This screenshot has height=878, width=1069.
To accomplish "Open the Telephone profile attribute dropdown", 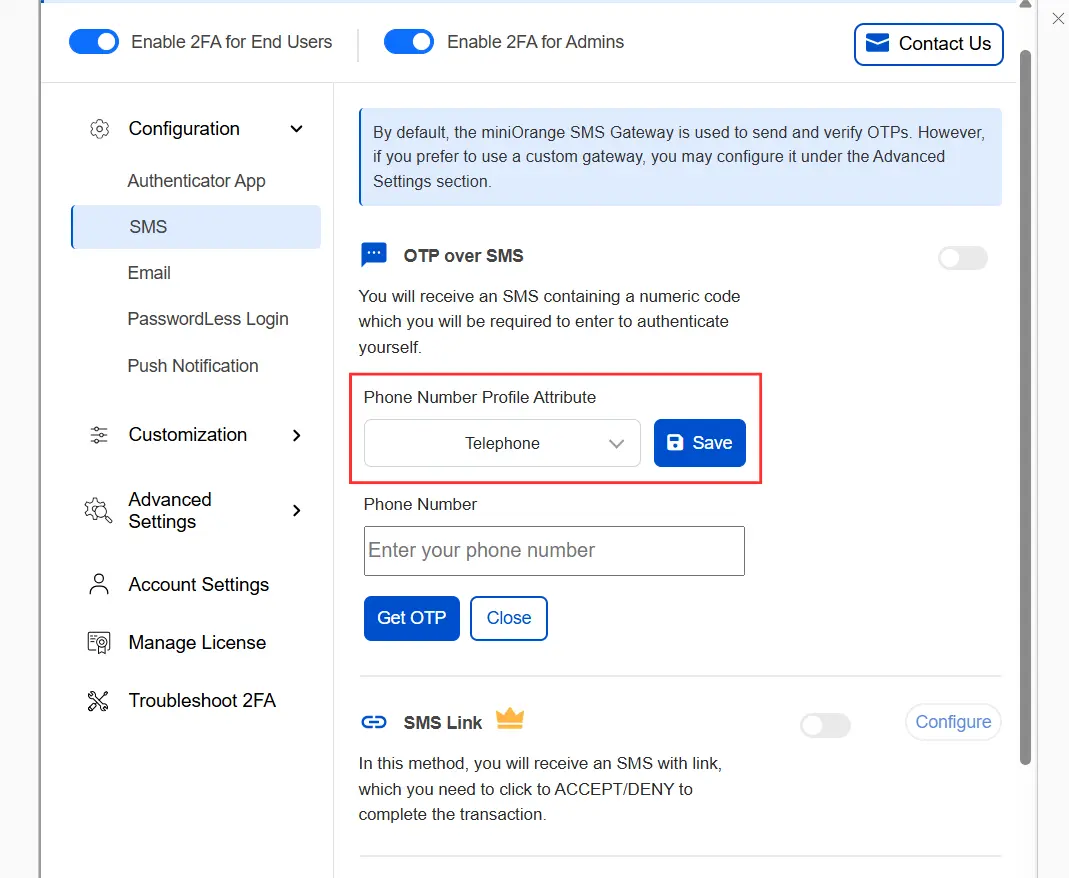I will 502,443.
